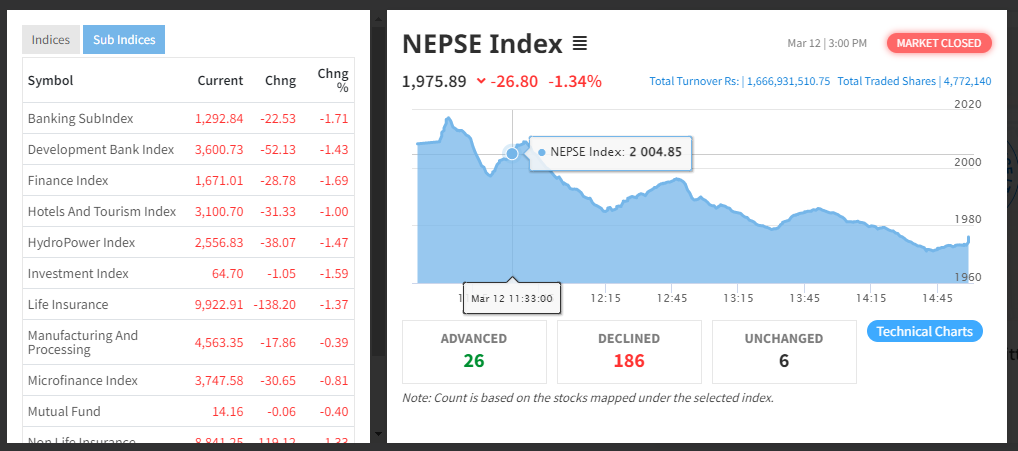1018x451 pixels.
Task: Click the MARKET CLOSED badge
Action: (938, 43)
